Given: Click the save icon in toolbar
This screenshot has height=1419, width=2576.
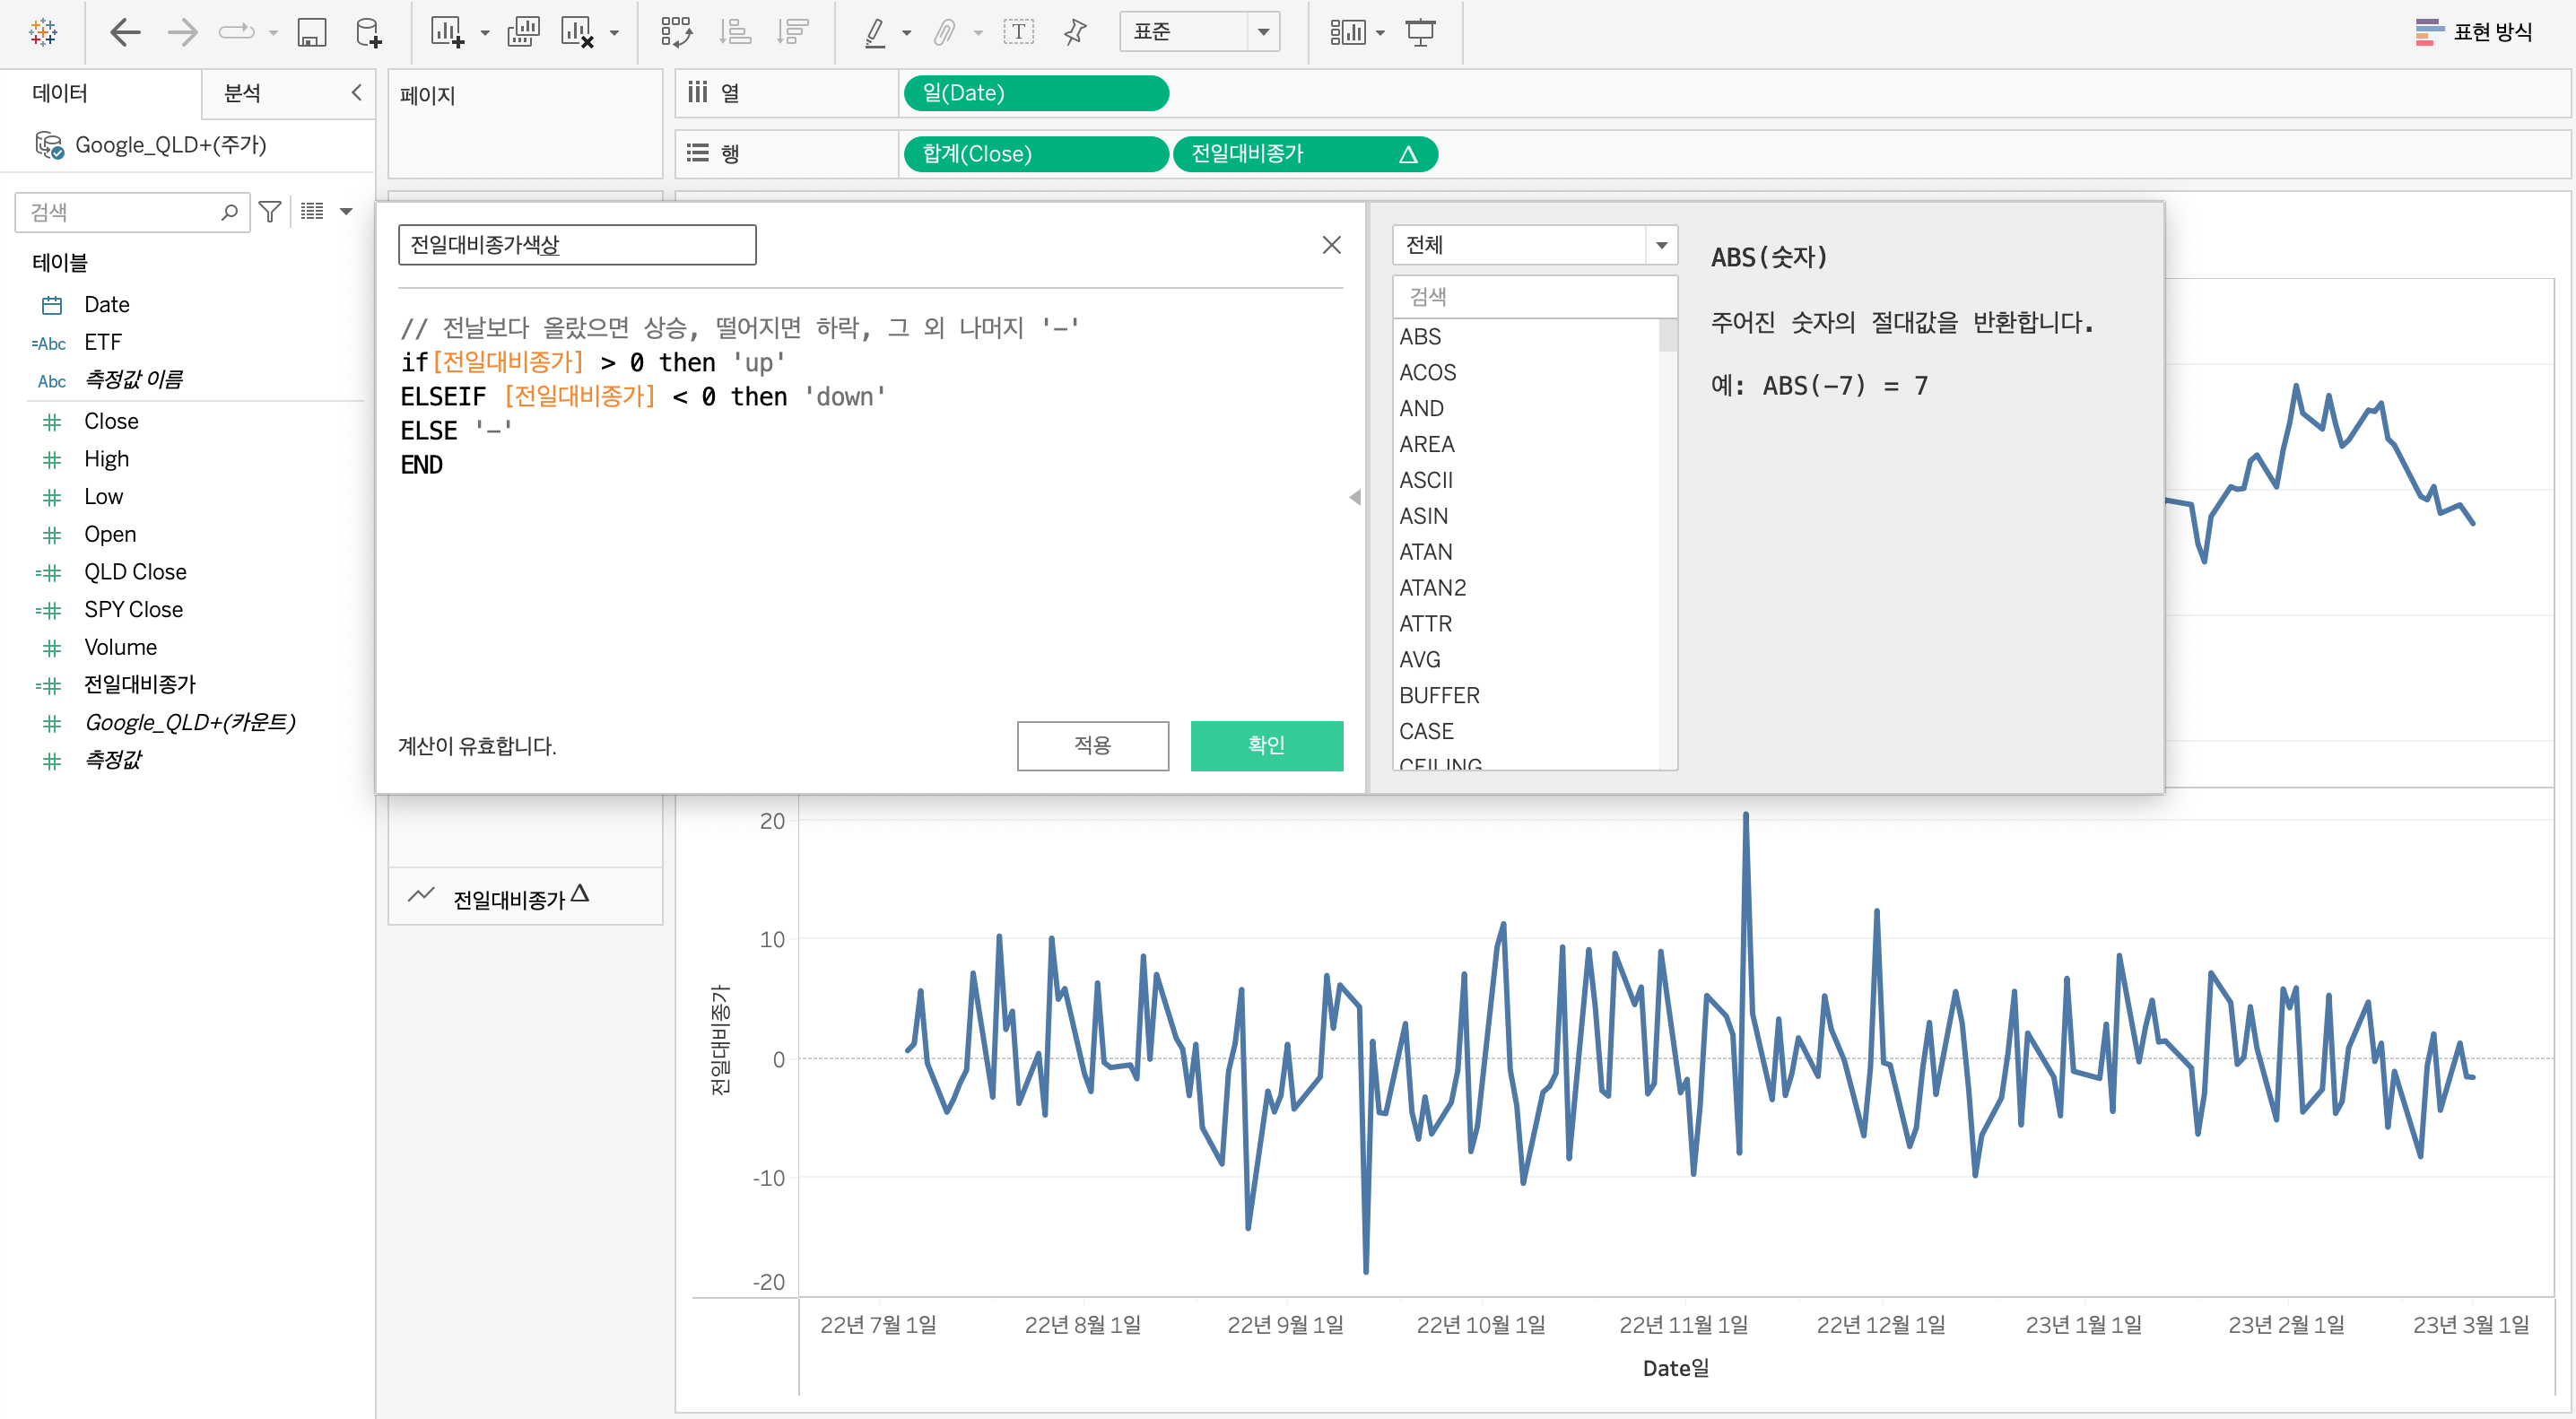Looking at the screenshot, I should (311, 32).
